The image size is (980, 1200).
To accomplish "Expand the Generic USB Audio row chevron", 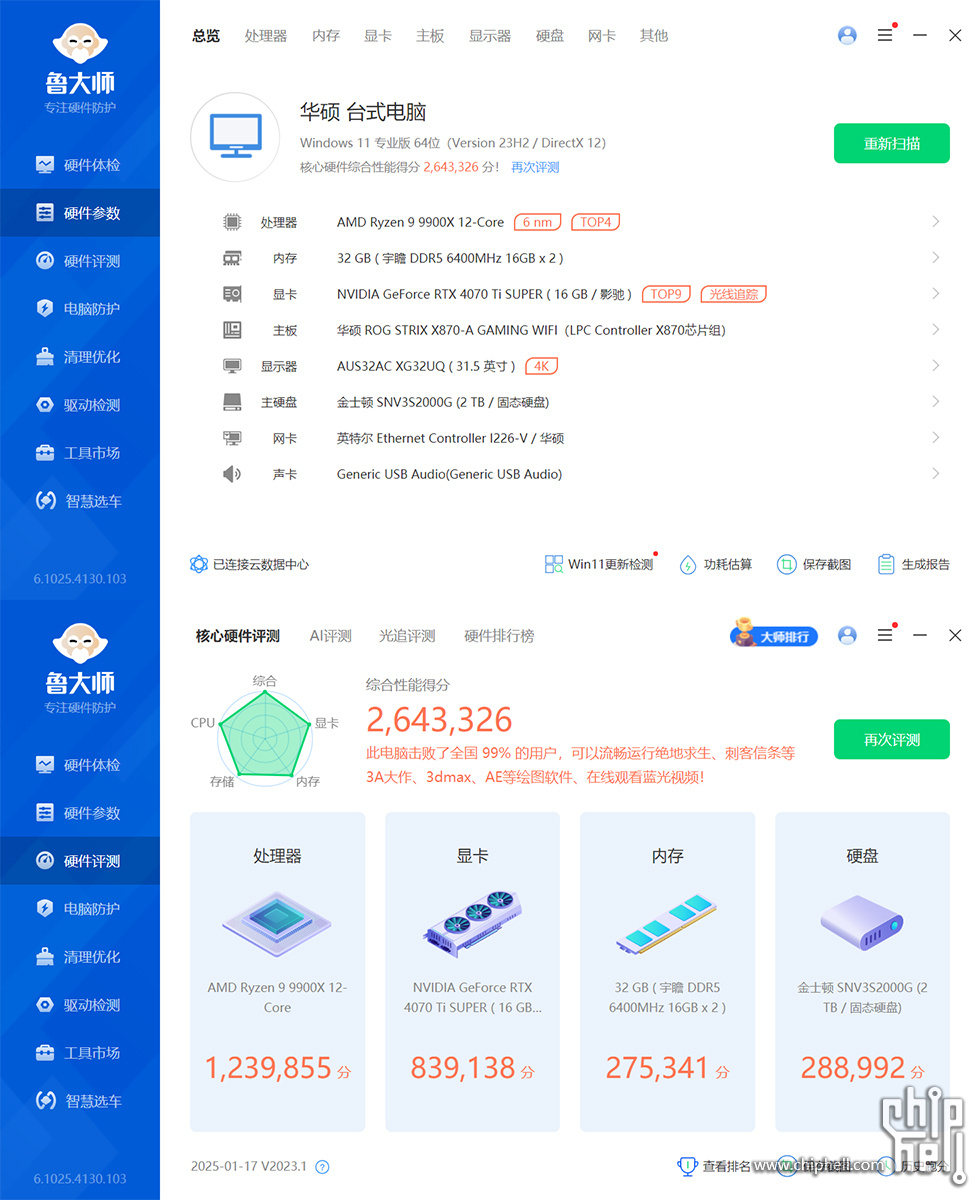I will [x=936, y=474].
